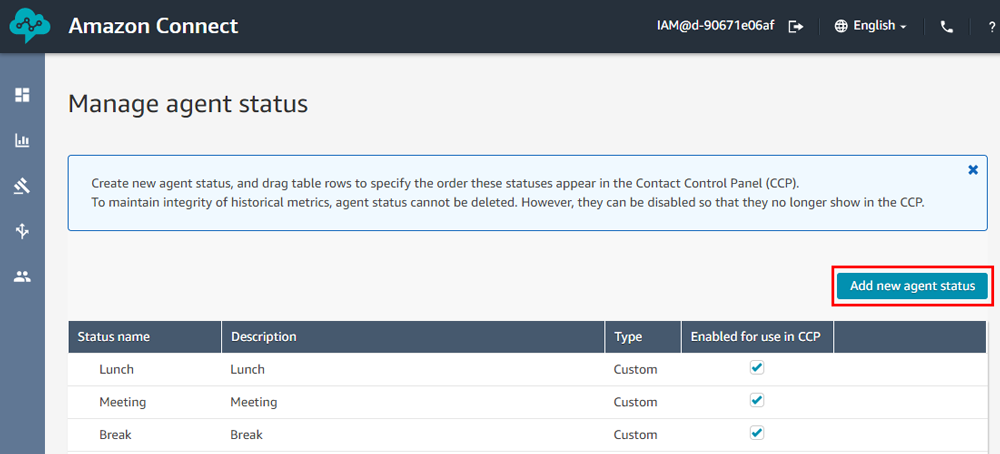Disable the Break status CCP checkbox
Screen dimensions: 1000x454
(757, 434)
